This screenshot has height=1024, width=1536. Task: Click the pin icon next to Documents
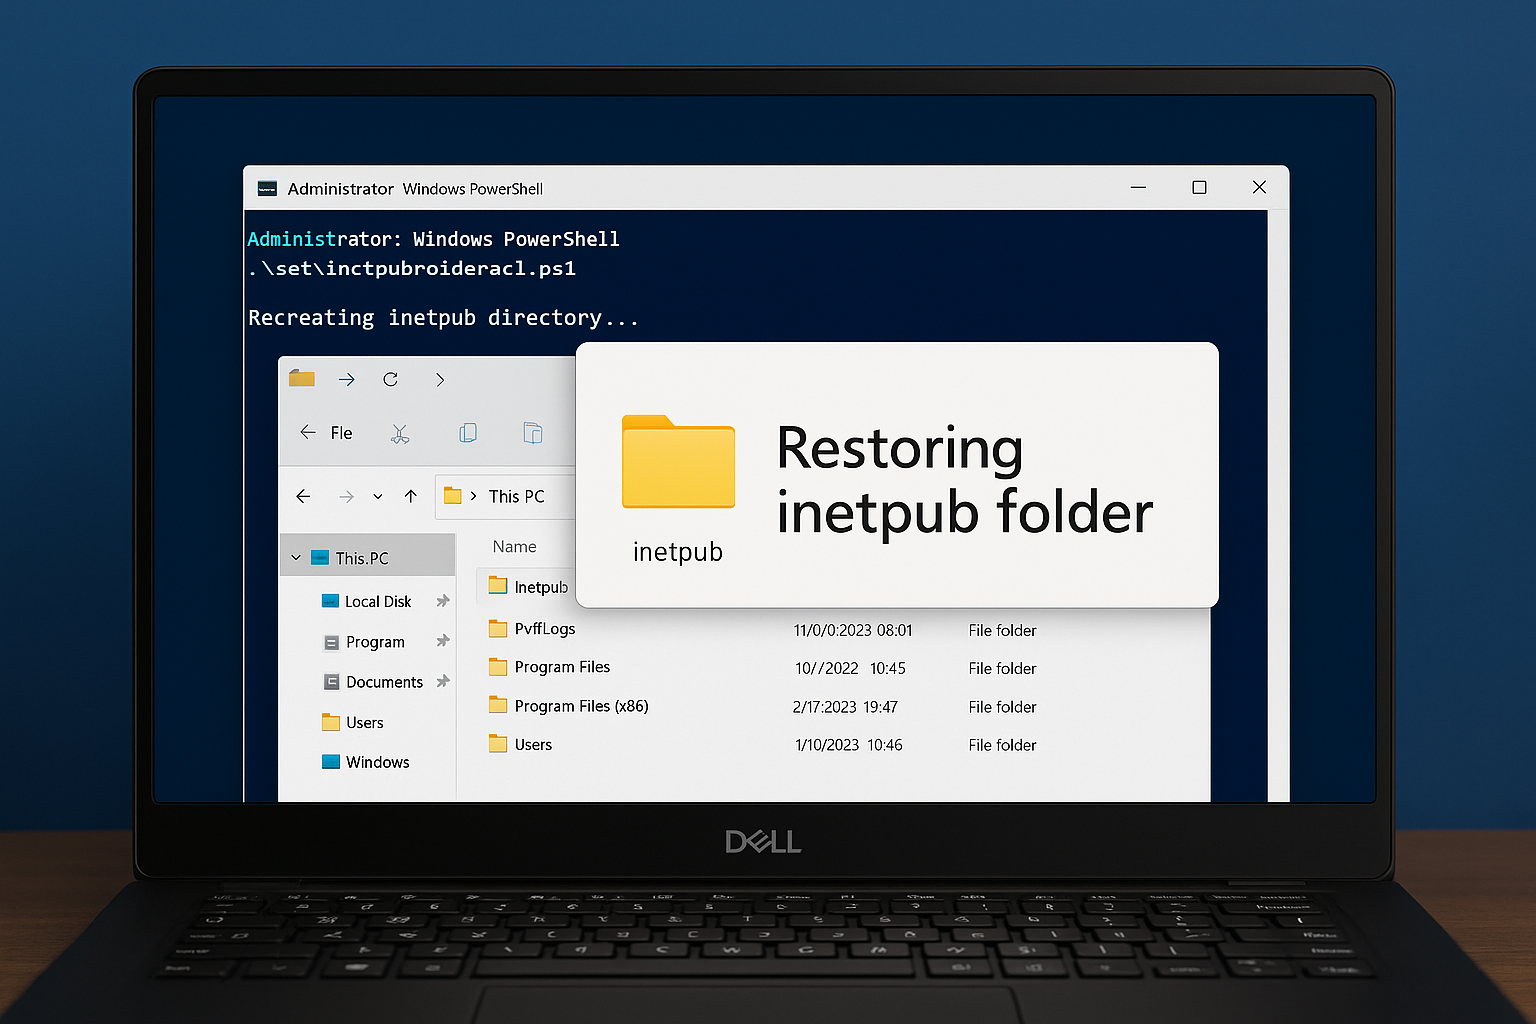click(442, 681)
